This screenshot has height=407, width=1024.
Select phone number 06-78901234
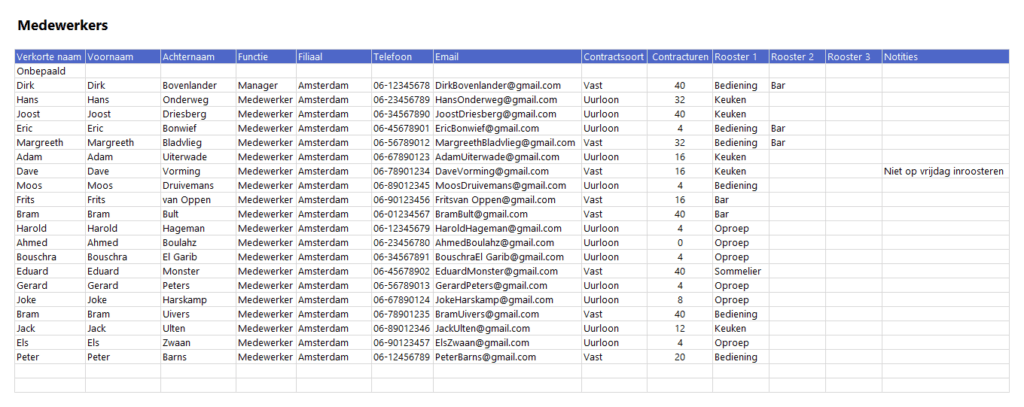[x=401, y=171]
